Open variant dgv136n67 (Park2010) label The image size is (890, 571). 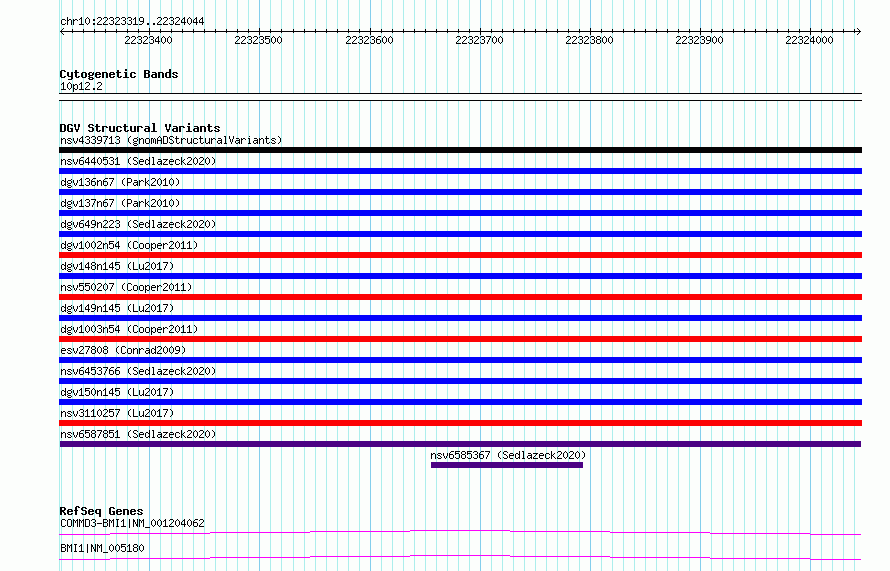pos(120,182)
